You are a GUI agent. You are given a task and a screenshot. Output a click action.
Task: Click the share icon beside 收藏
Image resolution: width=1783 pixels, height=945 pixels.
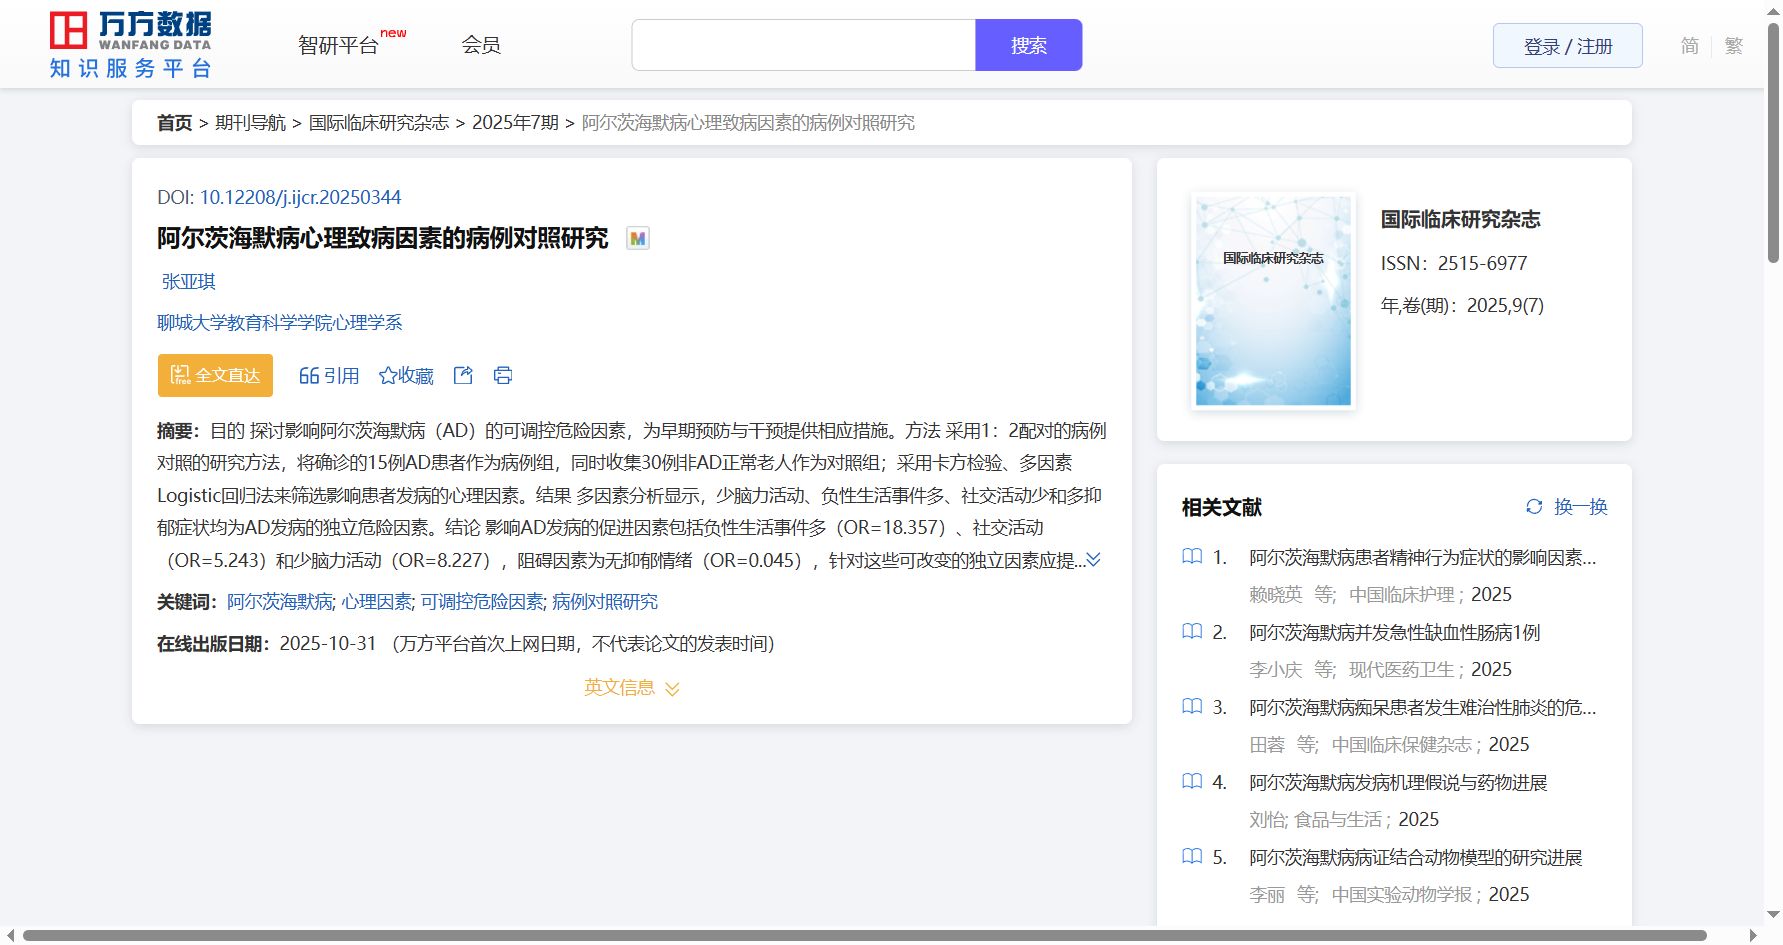tap(463, 375)
